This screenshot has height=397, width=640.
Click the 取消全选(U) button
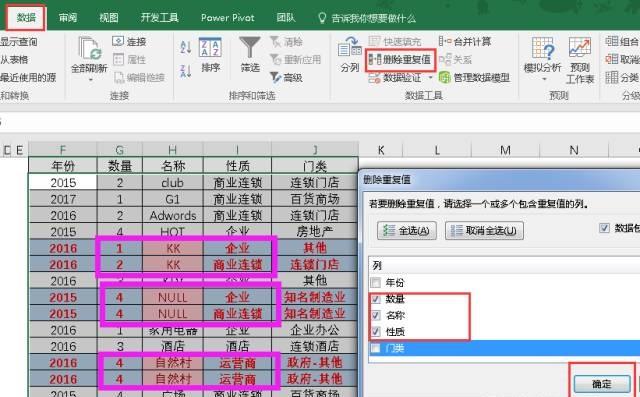click(484, 231)
